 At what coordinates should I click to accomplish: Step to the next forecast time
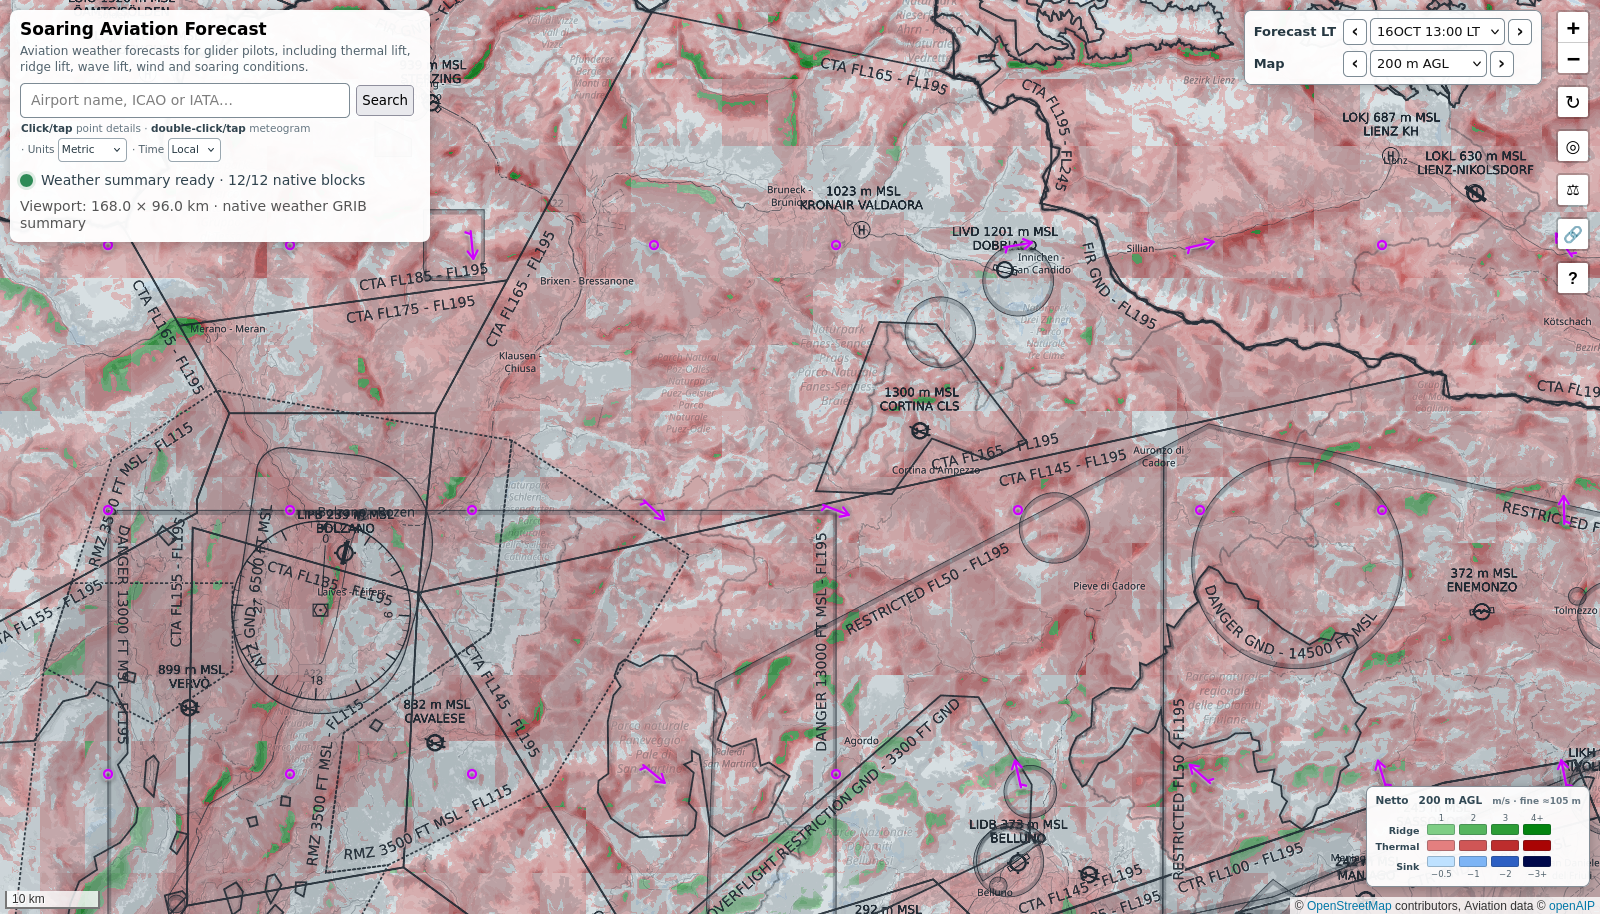click(1520, 32)
